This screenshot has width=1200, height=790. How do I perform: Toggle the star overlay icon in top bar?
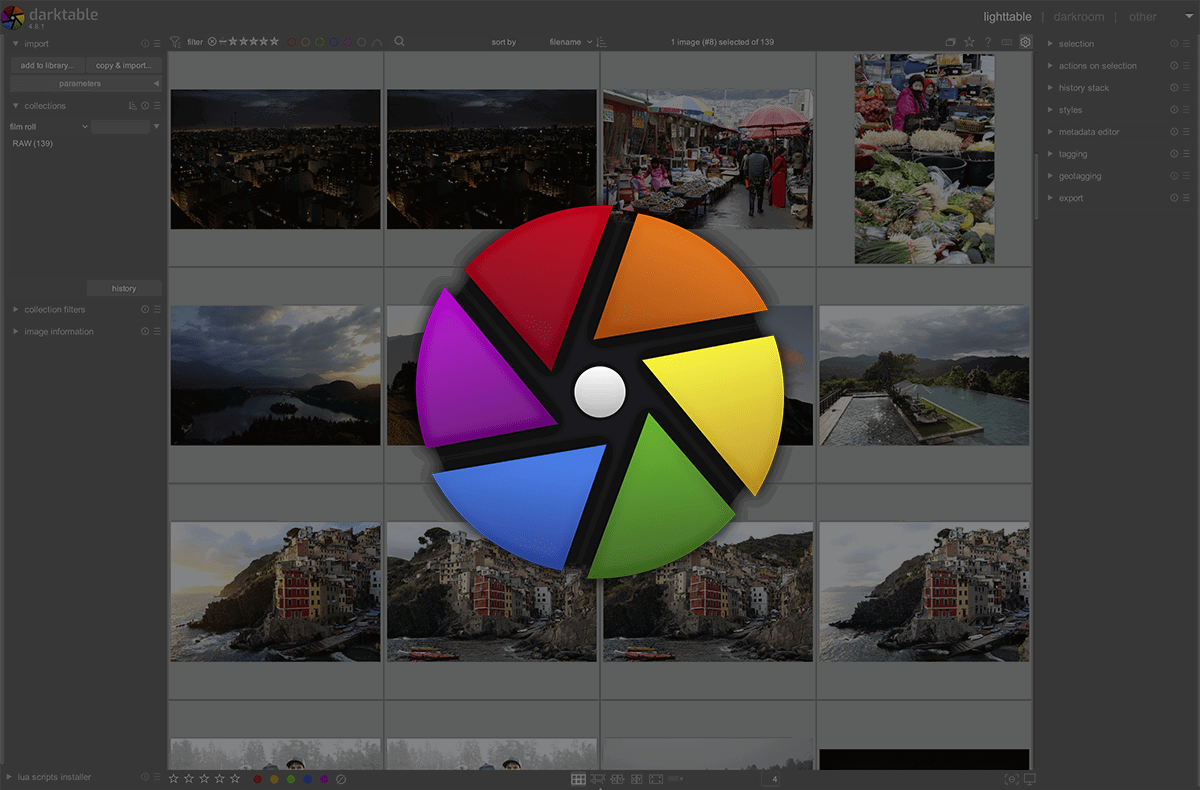(x=969, y=42)
